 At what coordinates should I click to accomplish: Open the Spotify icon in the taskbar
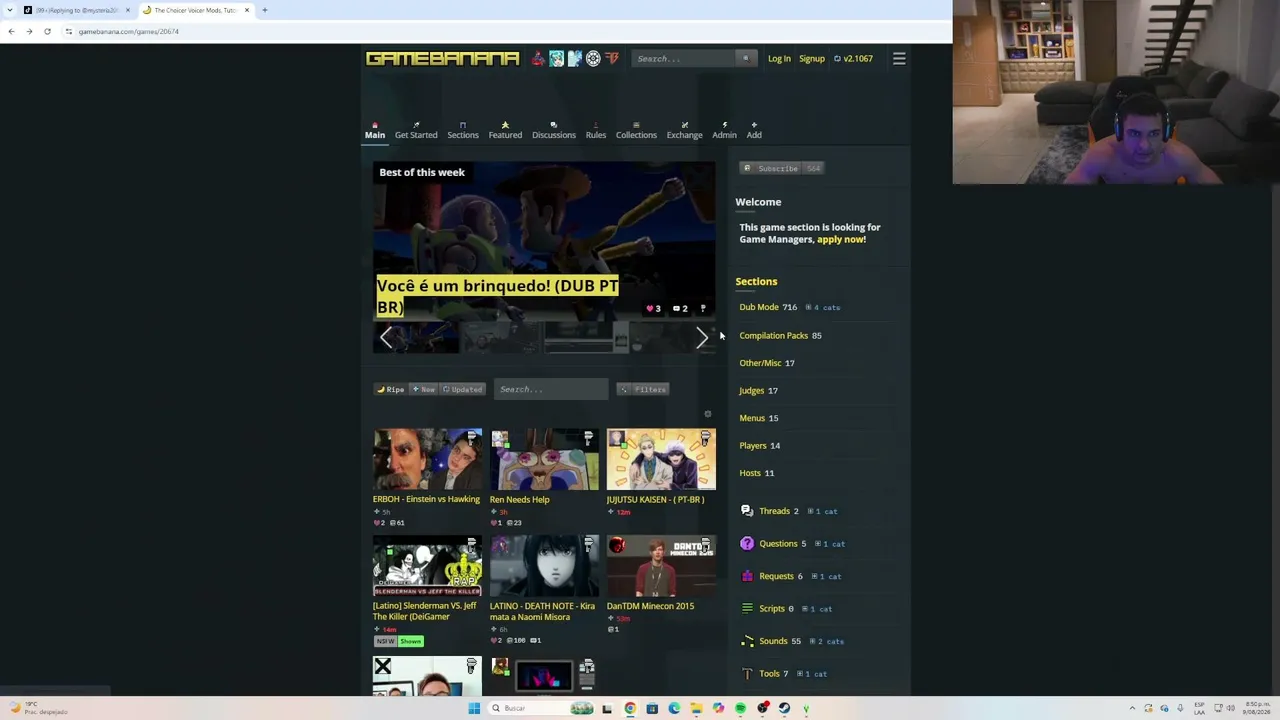point(740,708)
